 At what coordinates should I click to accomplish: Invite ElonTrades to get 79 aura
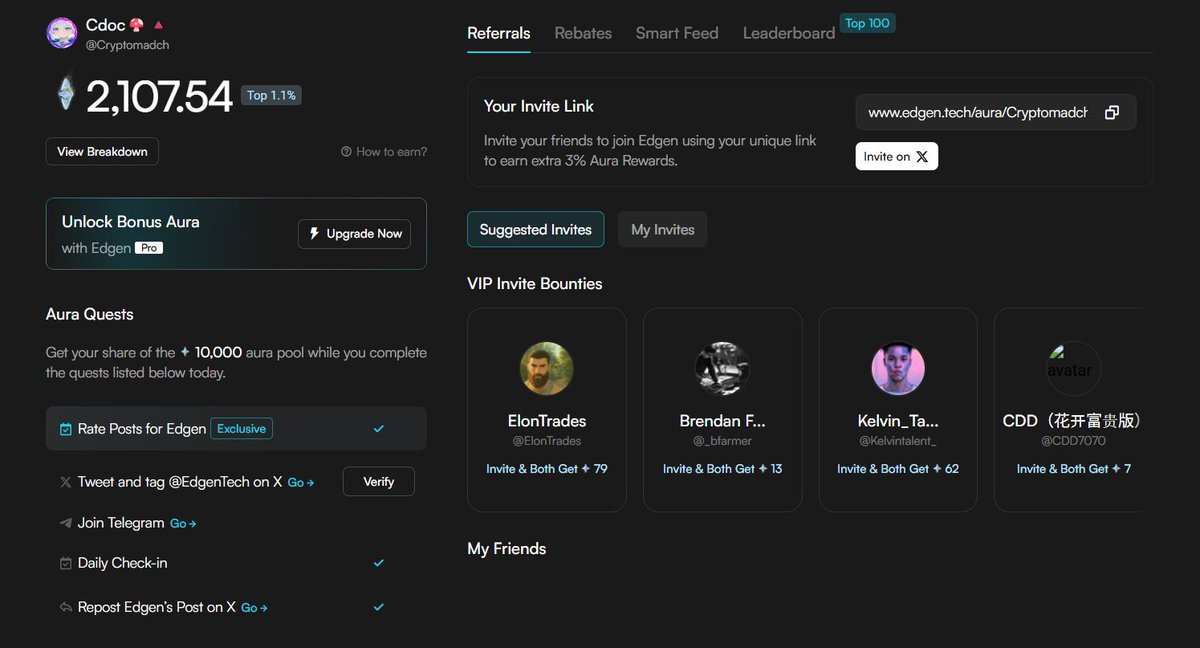point(547,468)
